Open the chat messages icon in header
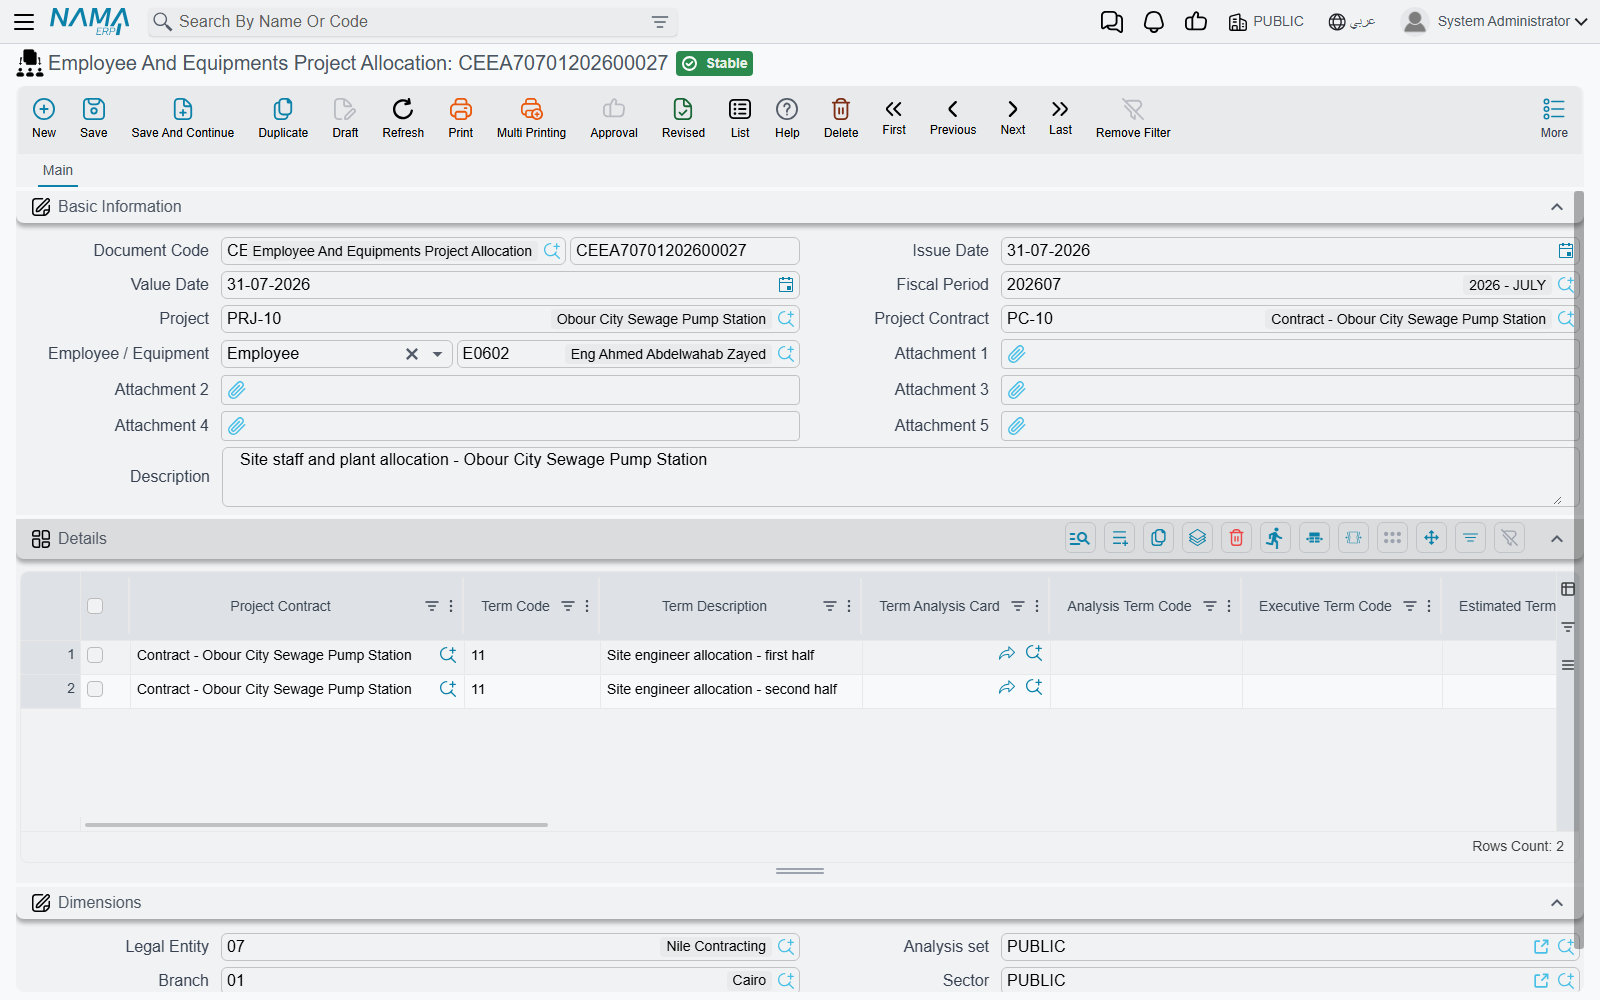Screen dimensions: 1600x1000 click(1111, 21)
